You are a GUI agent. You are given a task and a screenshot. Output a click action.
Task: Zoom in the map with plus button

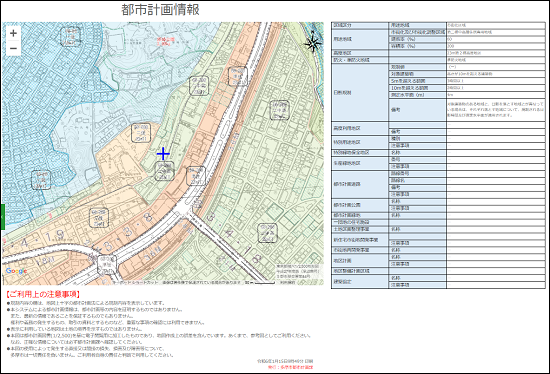tap(13, 33)
